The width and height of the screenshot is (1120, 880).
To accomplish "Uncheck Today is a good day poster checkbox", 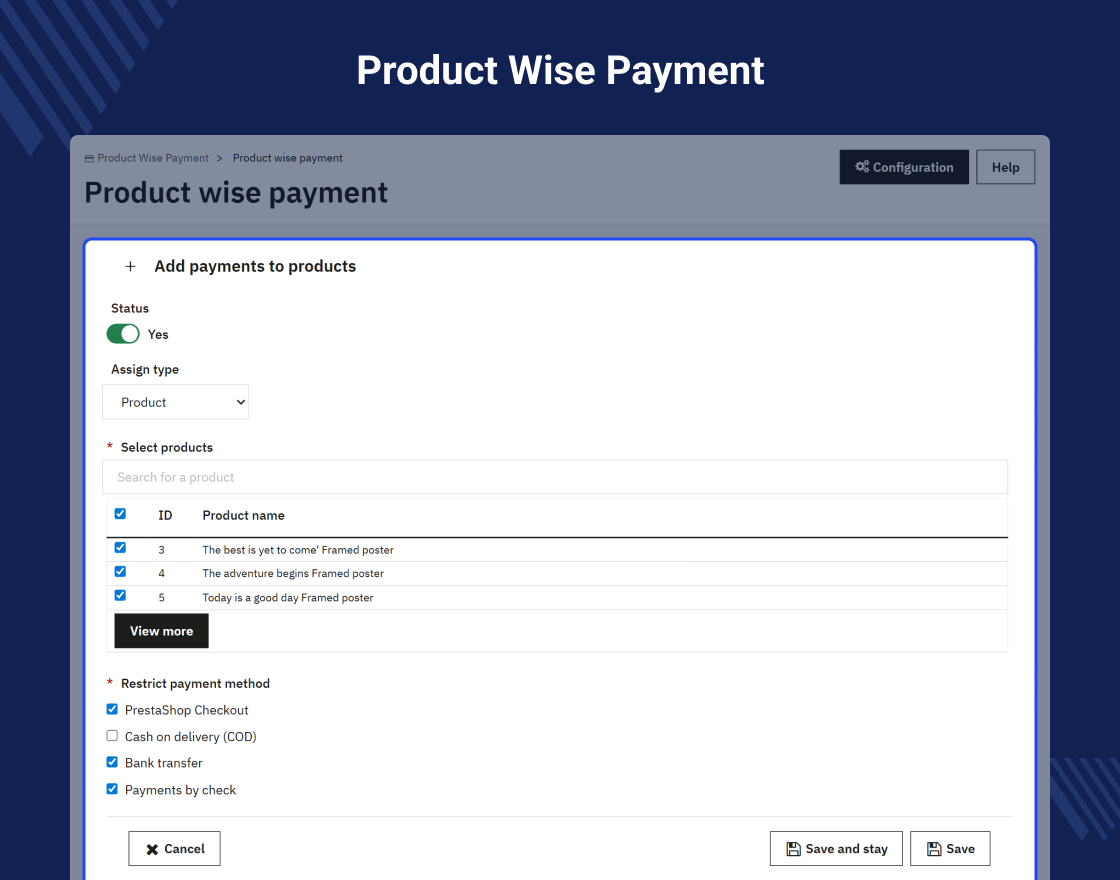I will (120, 596).
